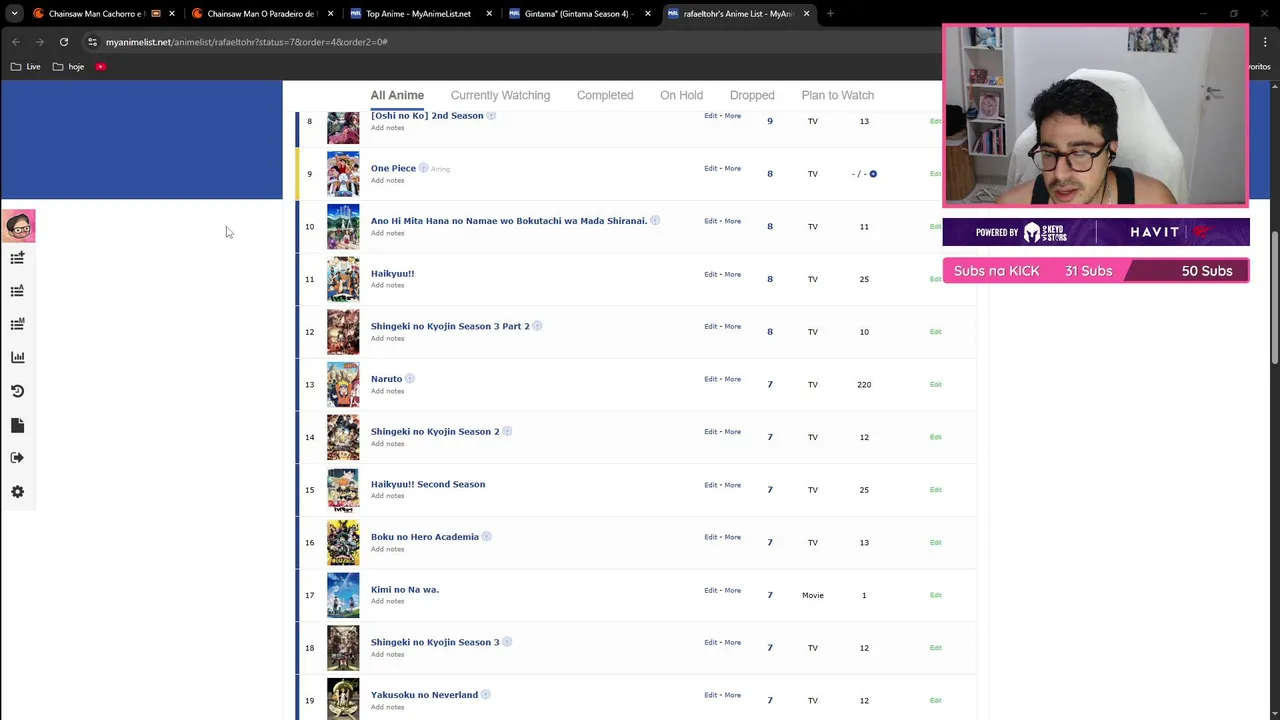Open the hoje bookmarks folder
Viewport: 1280px width, 720px height.
tap(69, 66)
